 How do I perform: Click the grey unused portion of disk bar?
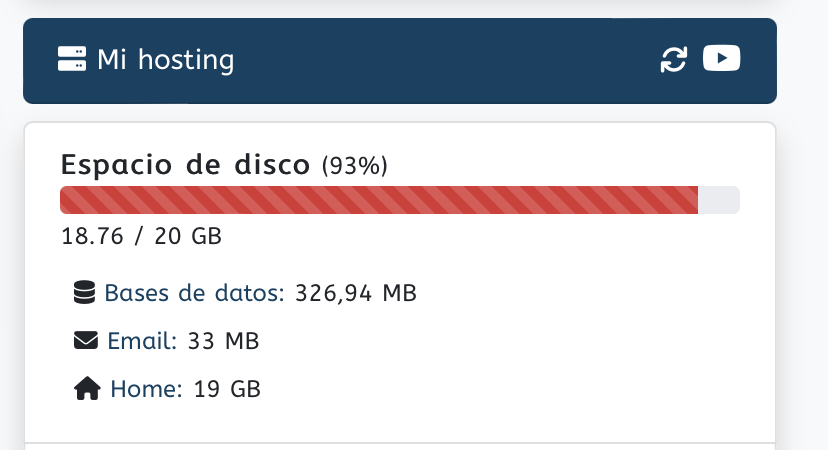click(x=719, y=200)
